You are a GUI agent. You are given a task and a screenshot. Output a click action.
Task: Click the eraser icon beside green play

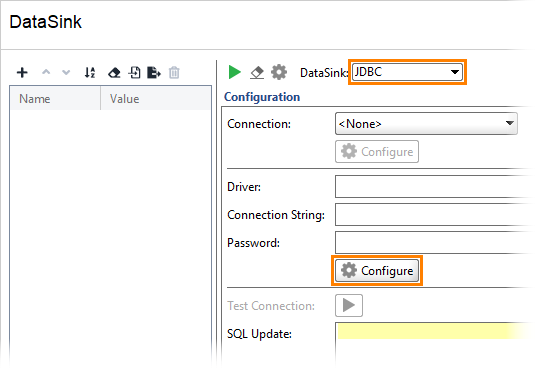tap(257, 73)
